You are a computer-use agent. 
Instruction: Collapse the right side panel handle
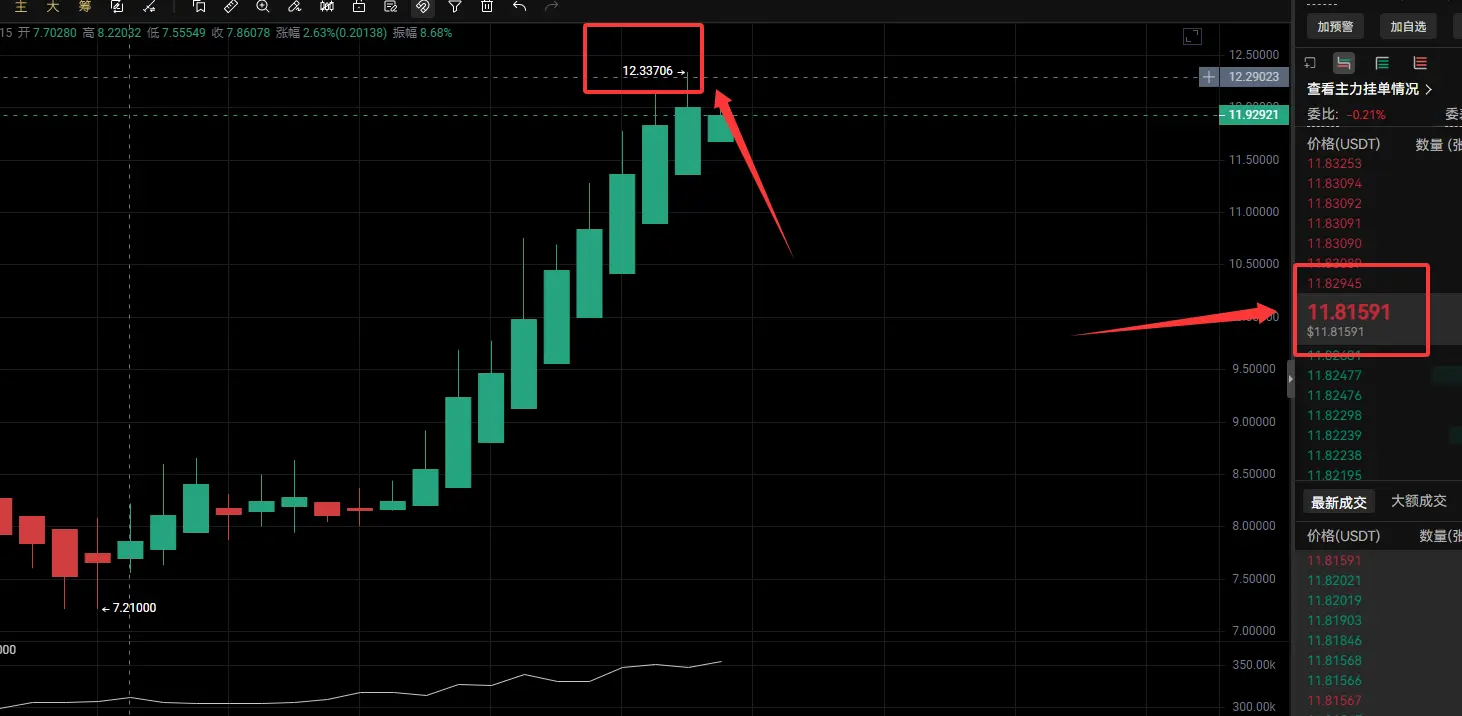[1290, 379]
